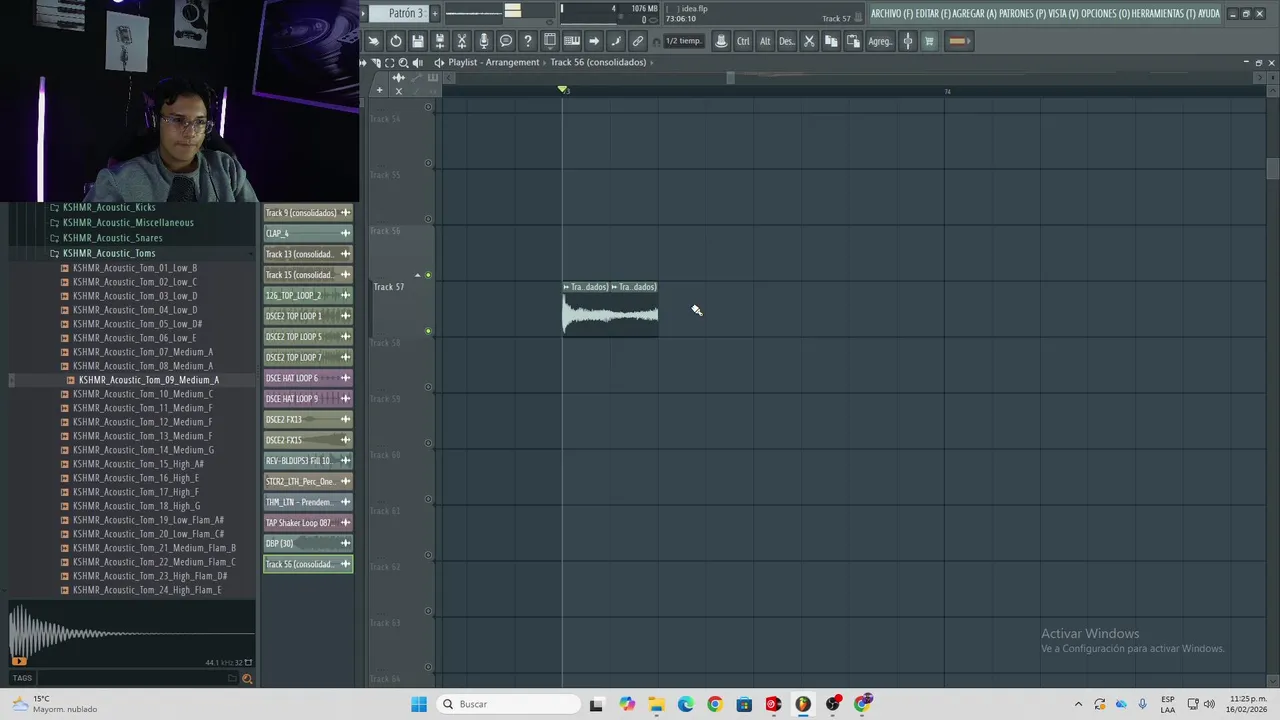Click the shopping cart icon in toolbar
Image resolution: width=1280 pixels, height=720 pixels.
click(929, 41)
